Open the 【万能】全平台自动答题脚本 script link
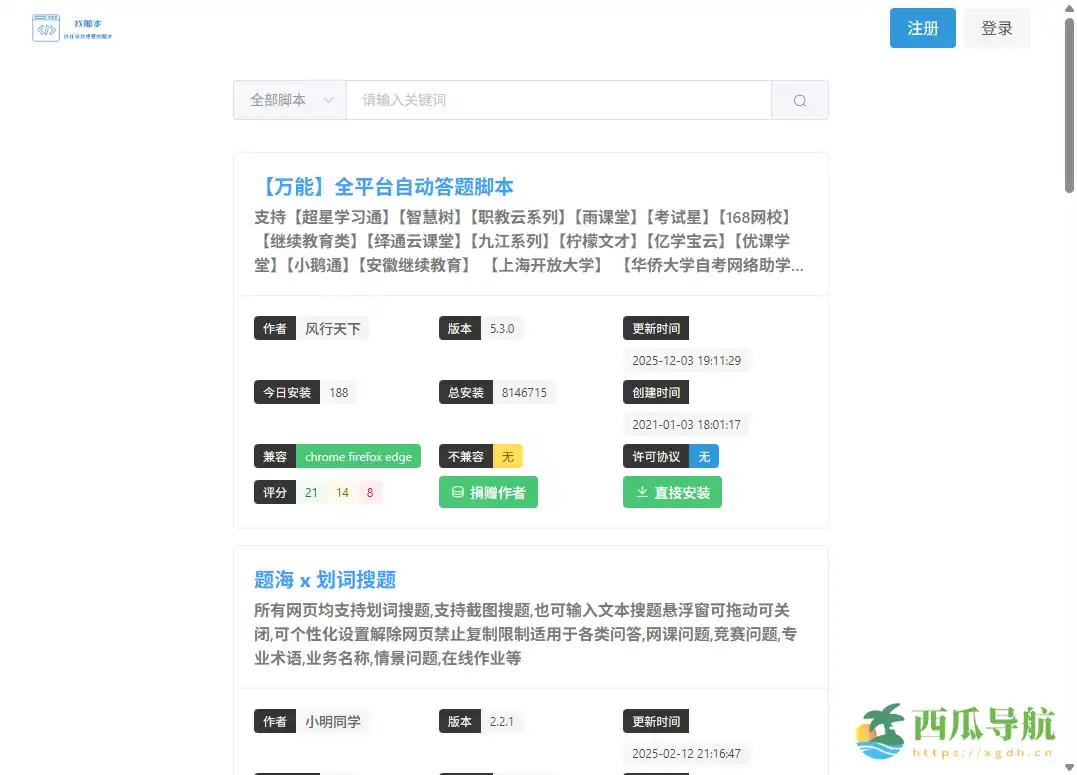This screenshot has width=1077, height=775. click(384, 186)
